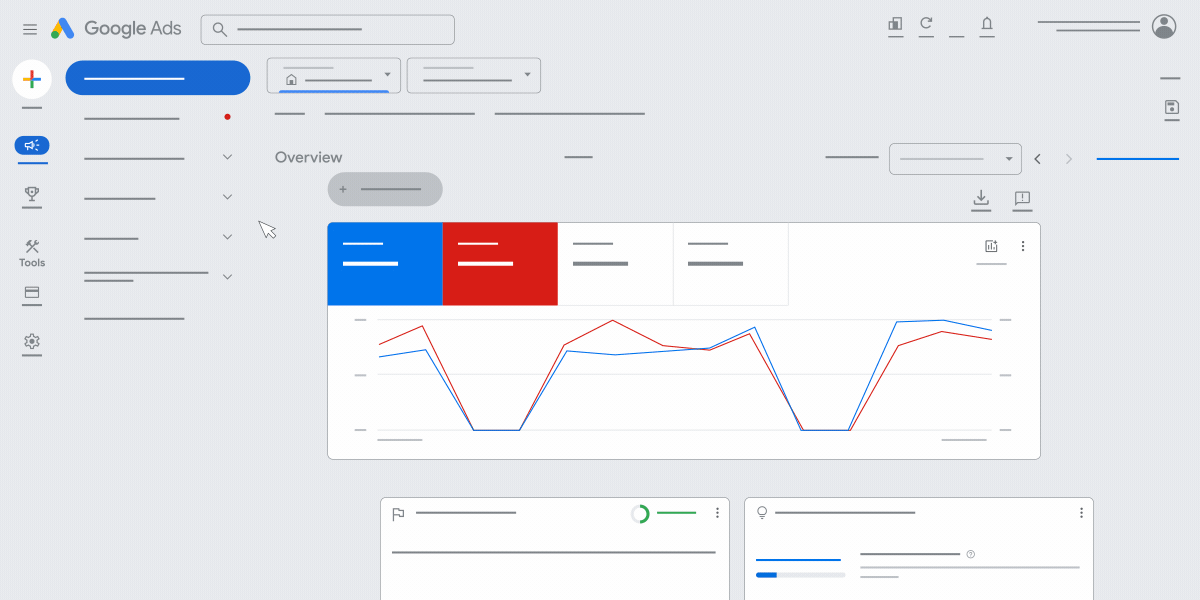Go to previous date range arrow
Screen dimensions: 1200x600
tap(1038, 159)
